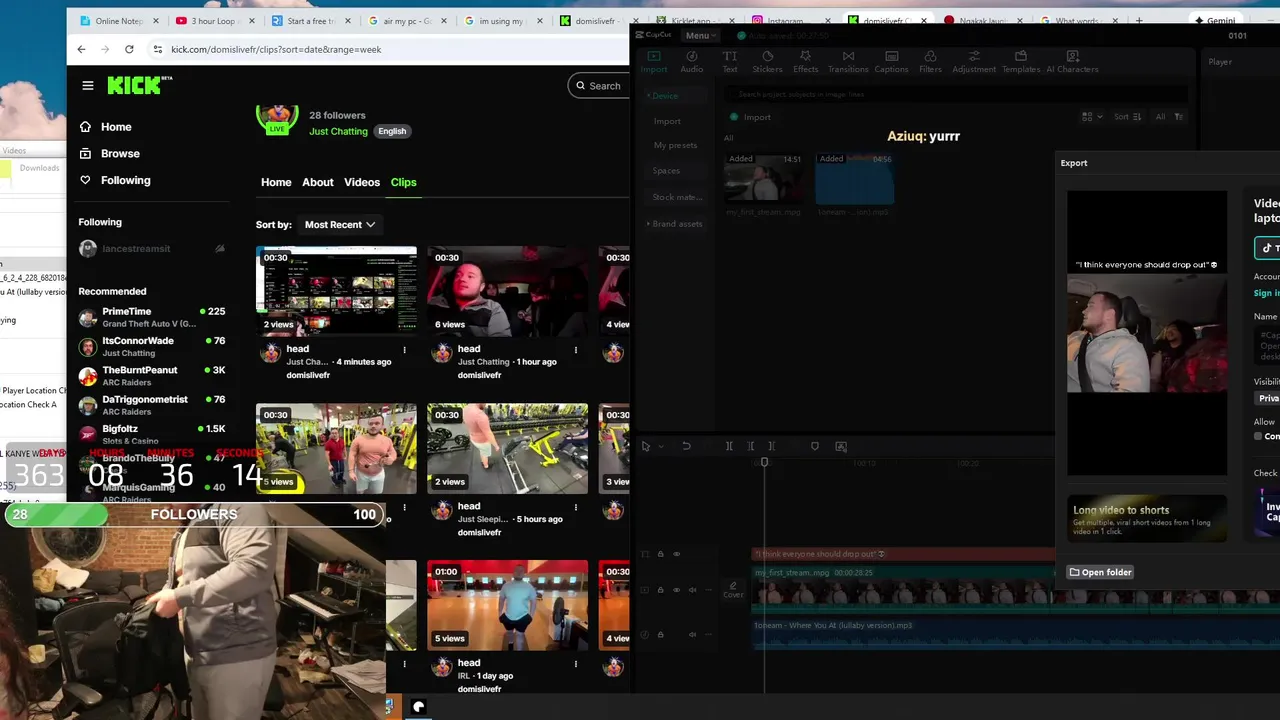The width and height of the screenshot is (1280, 720).
Task: Open the Long video to shorts banner
Action: 1146,518
